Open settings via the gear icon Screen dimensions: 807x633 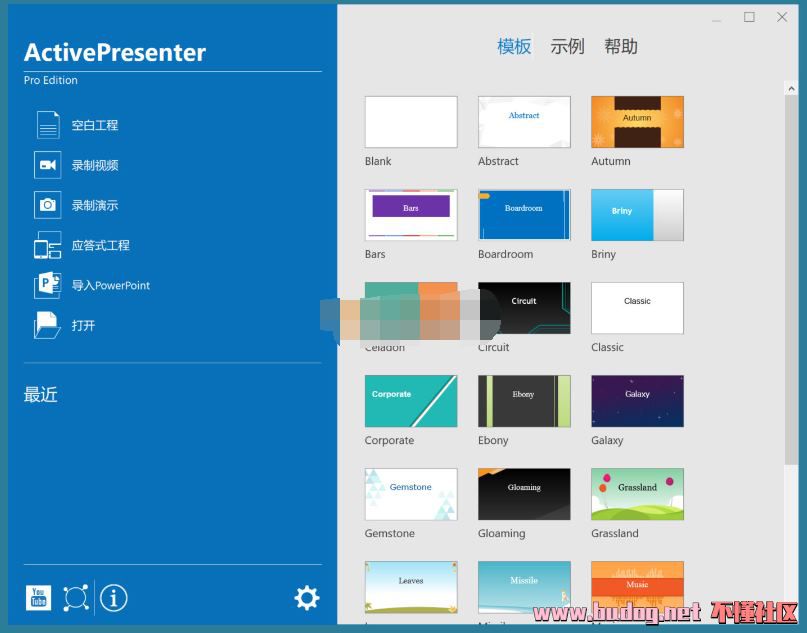(307, 598)
